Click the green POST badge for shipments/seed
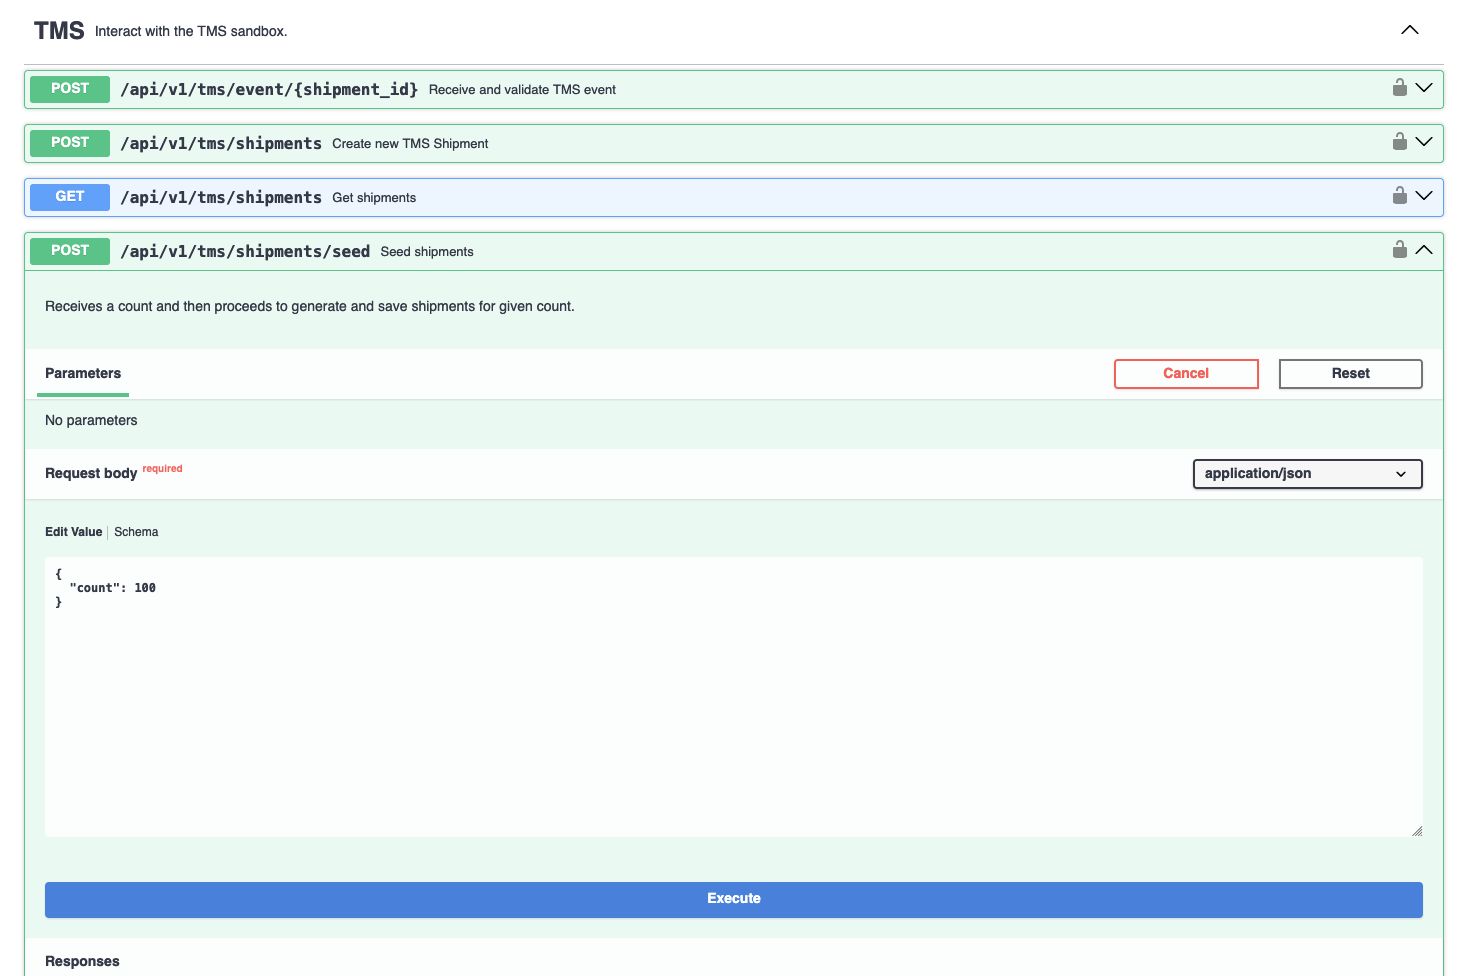 pos(70,251)
